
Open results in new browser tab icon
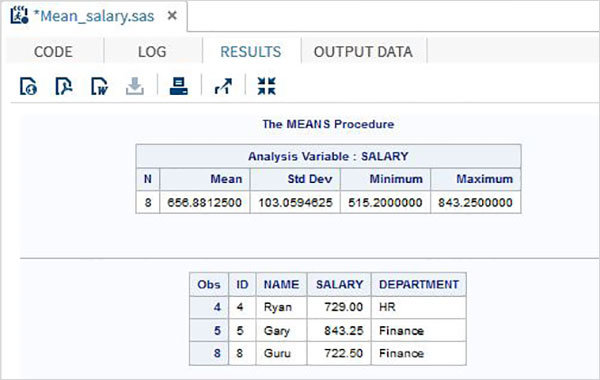point(223,86)
